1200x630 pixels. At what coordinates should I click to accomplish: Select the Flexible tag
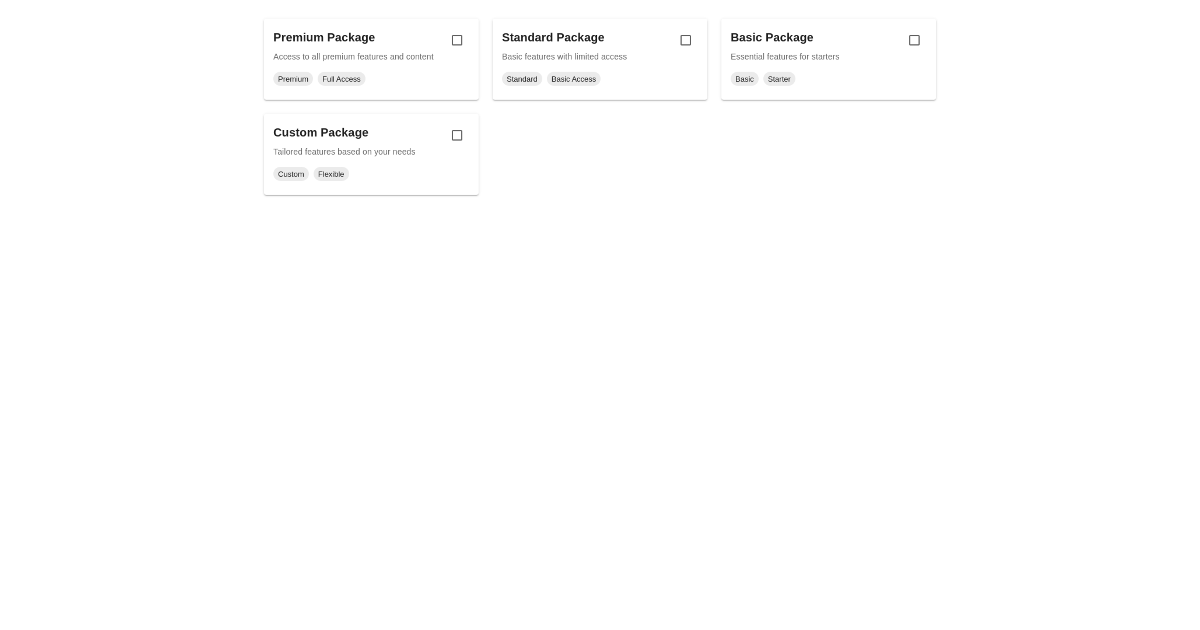point(331,174)
